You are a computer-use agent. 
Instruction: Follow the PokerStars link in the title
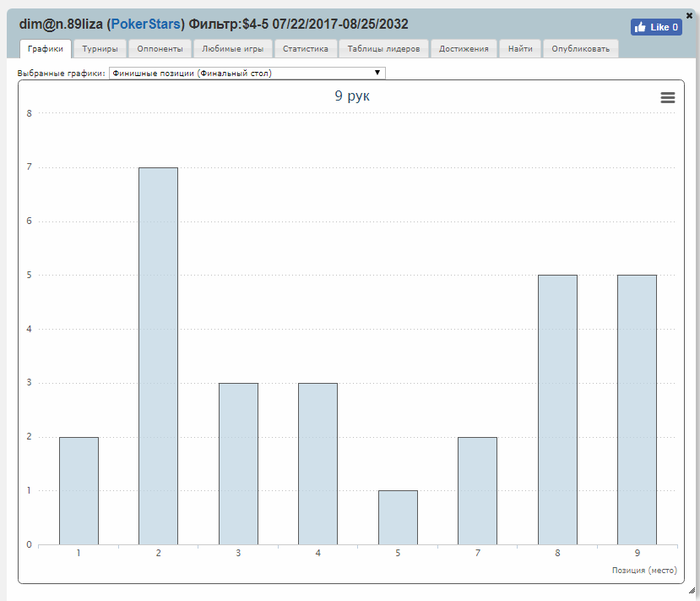tap(146, 24)
